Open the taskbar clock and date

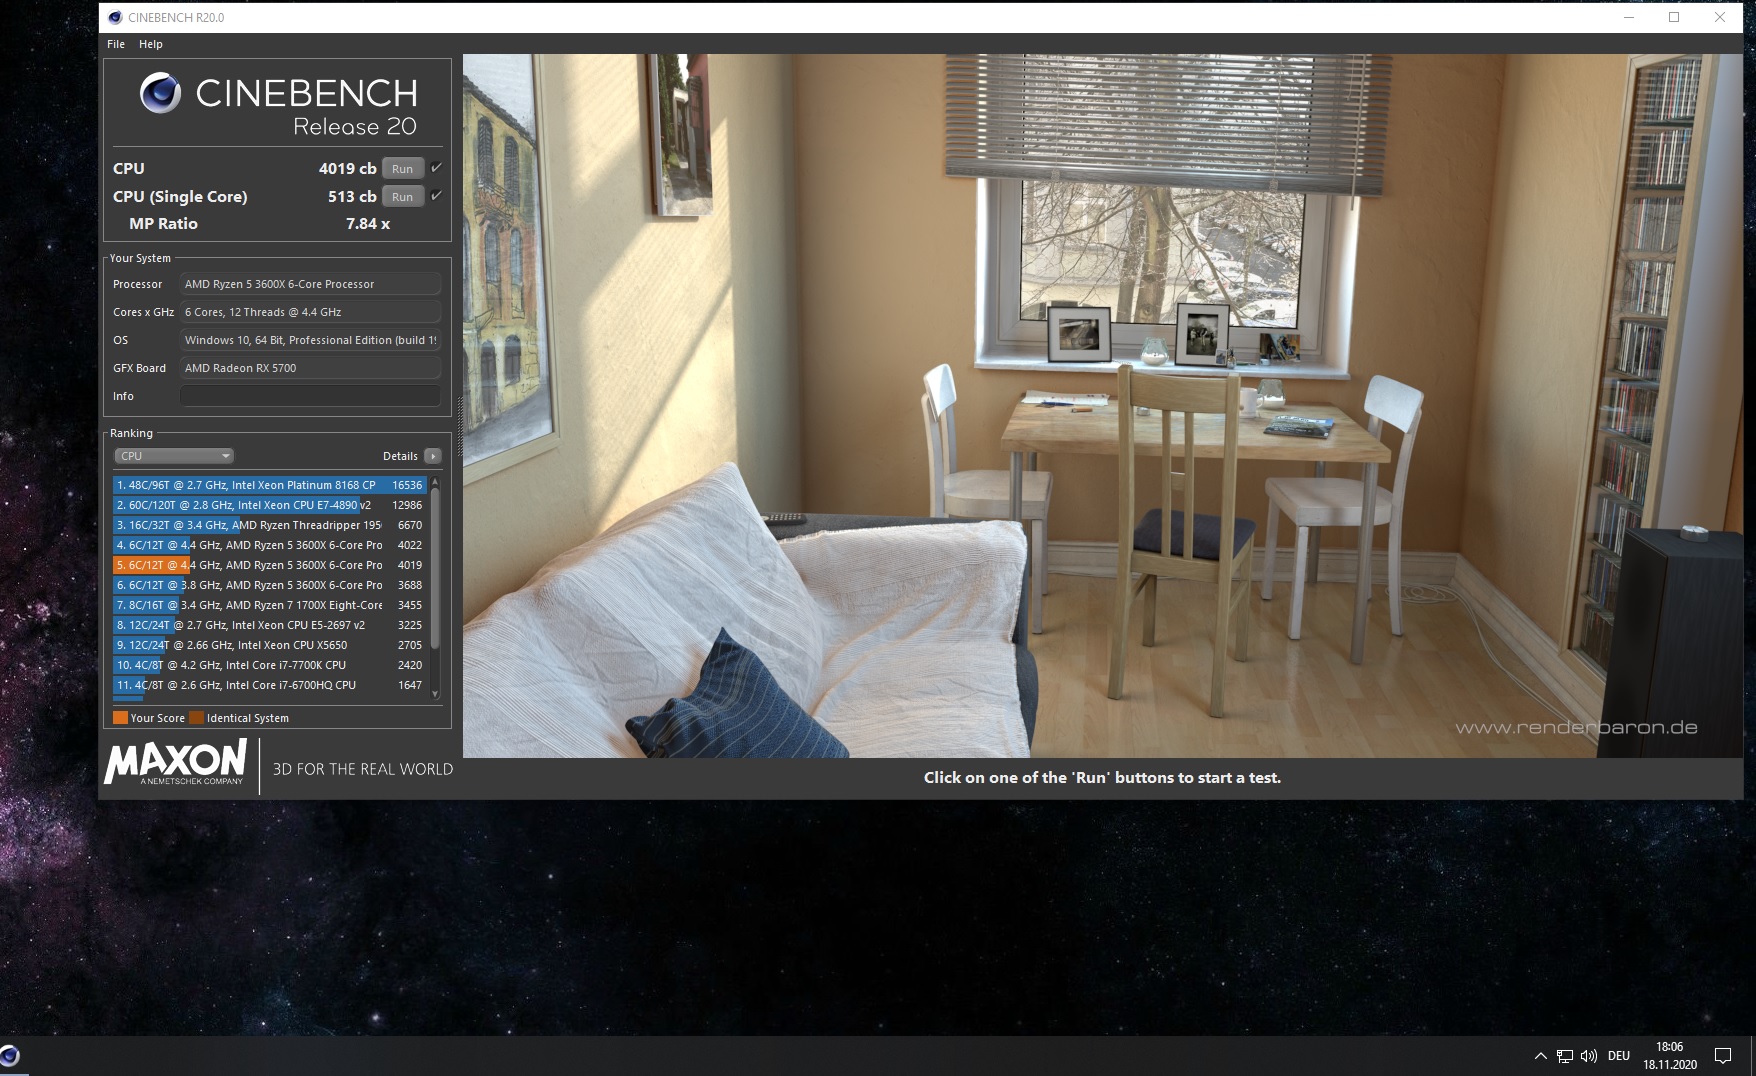(1670, 1056)
